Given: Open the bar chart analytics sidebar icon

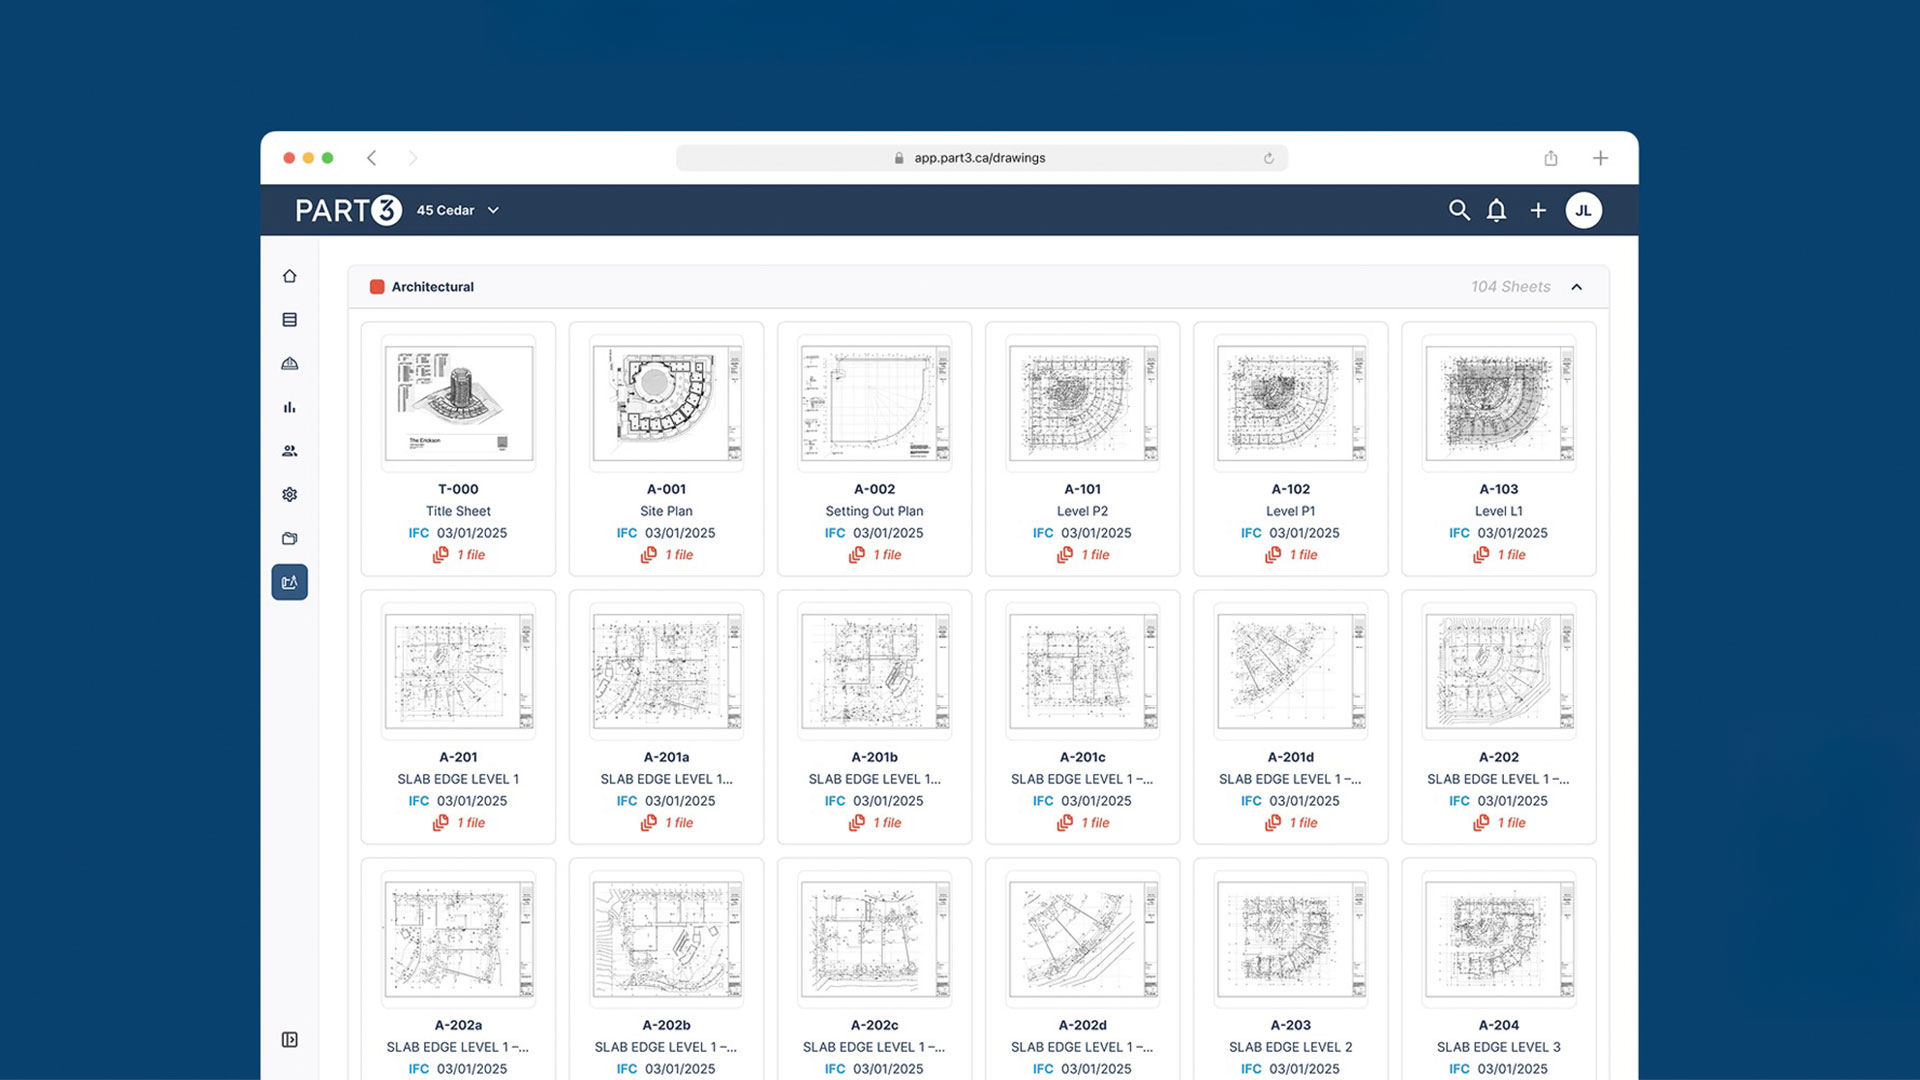Looking at the screenshot, I should pyautogui.click(x=289, y=407).
